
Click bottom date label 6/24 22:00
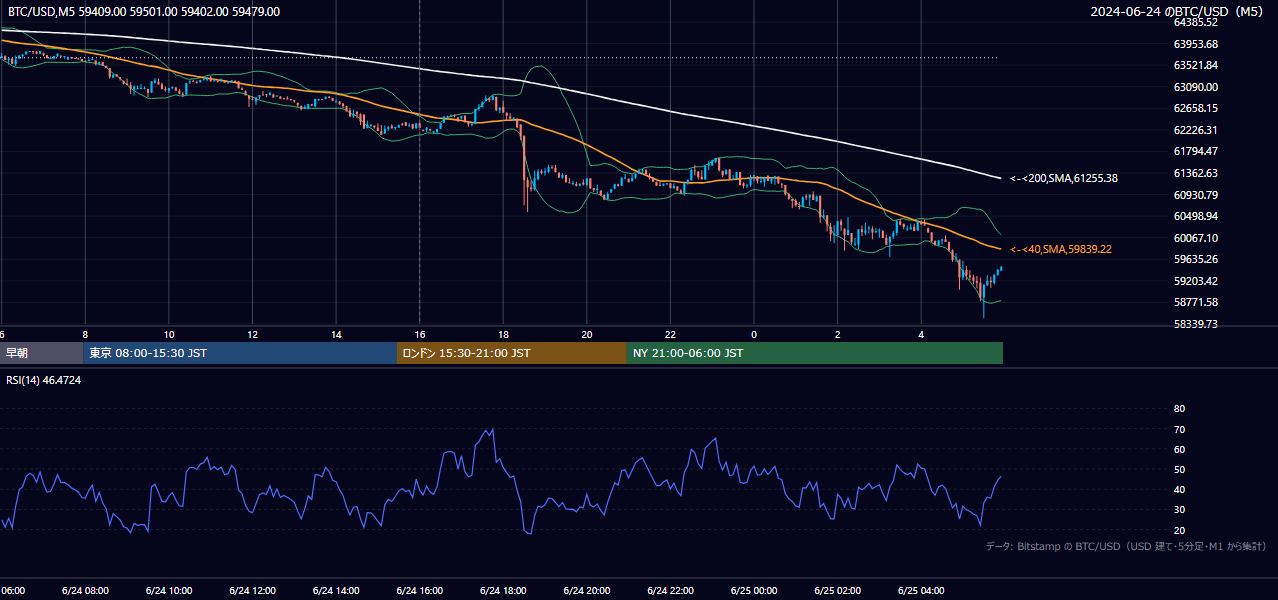pos(670,590)
